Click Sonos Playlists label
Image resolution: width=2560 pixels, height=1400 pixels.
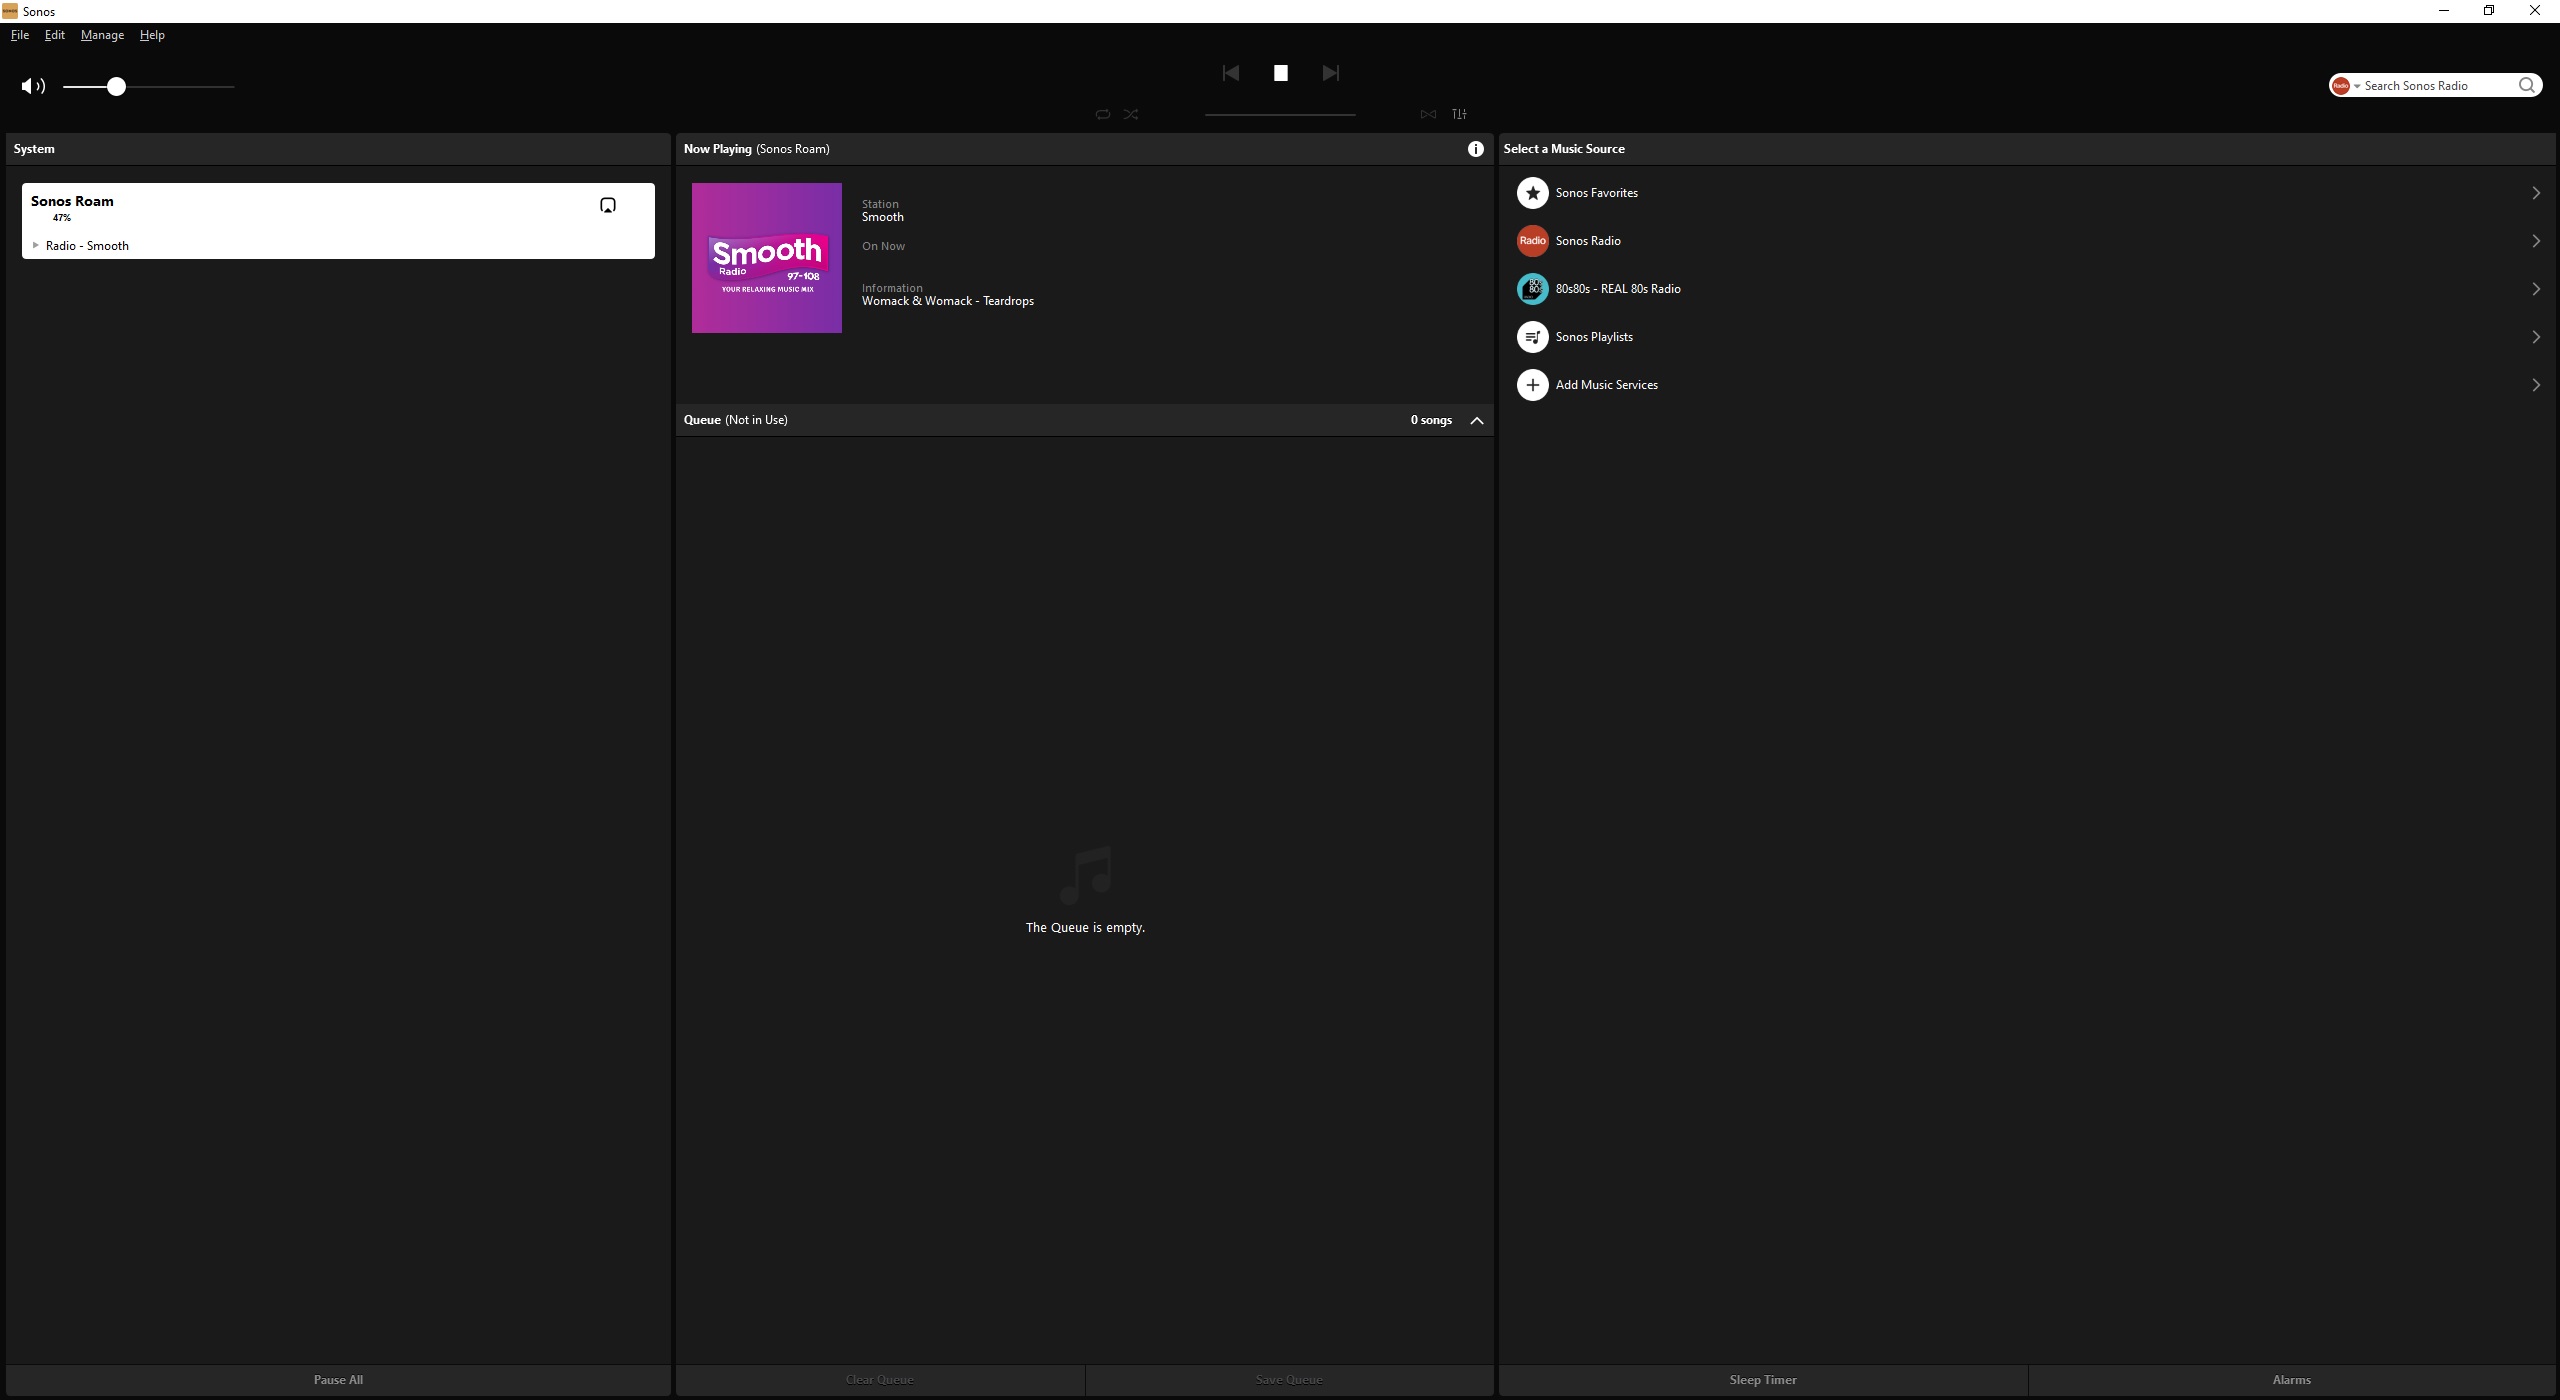click(x=1594, y=337)
